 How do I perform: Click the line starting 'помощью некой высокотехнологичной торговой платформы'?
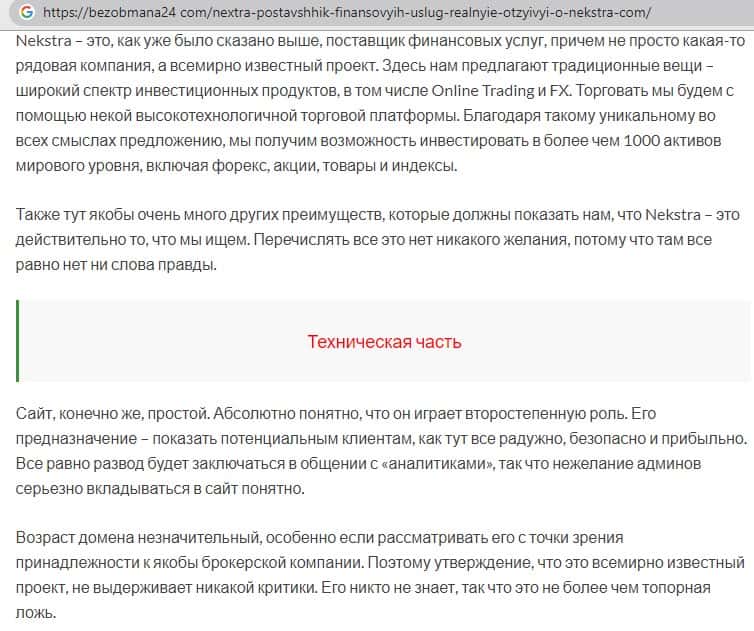click(365, 116)
